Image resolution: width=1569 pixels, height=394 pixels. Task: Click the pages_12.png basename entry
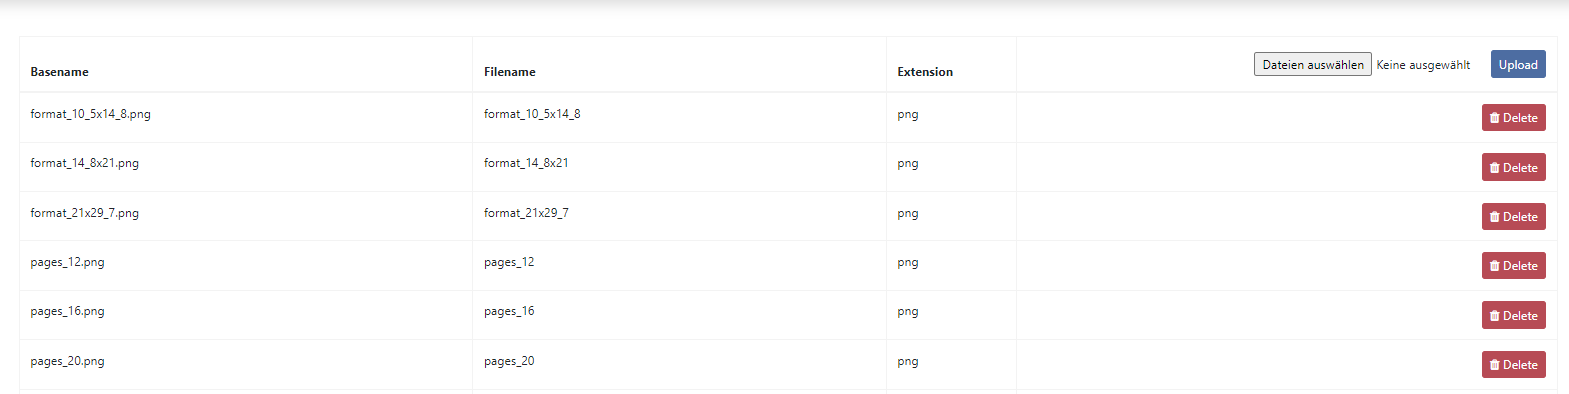point(67,262)
